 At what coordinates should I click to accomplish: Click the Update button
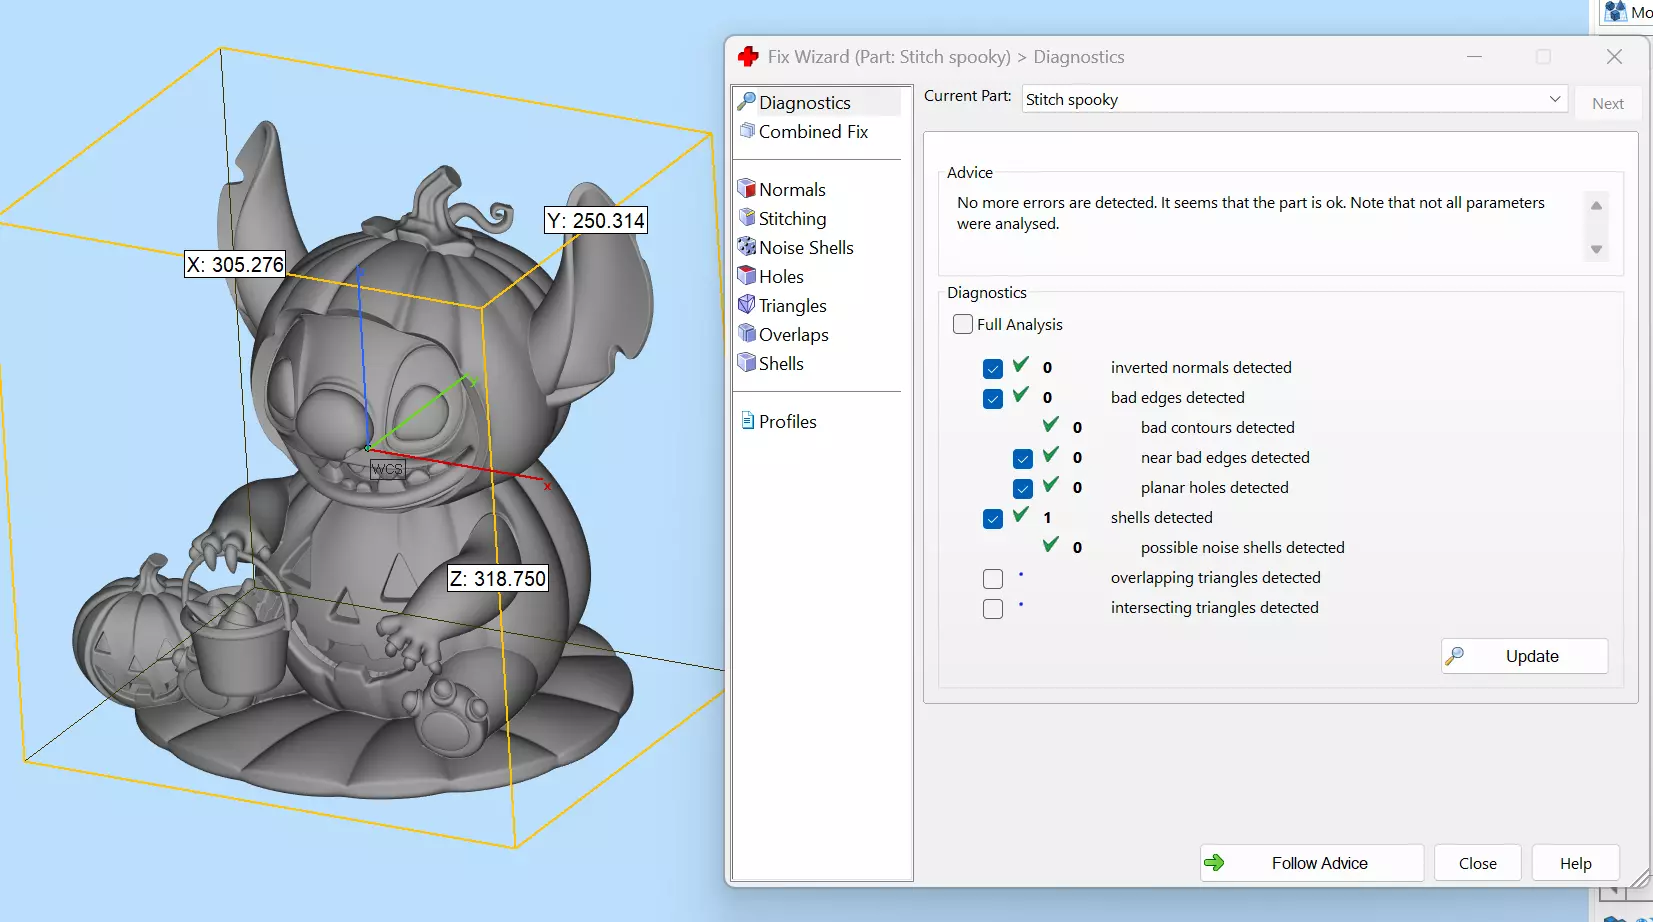(x=1524, y=656)
